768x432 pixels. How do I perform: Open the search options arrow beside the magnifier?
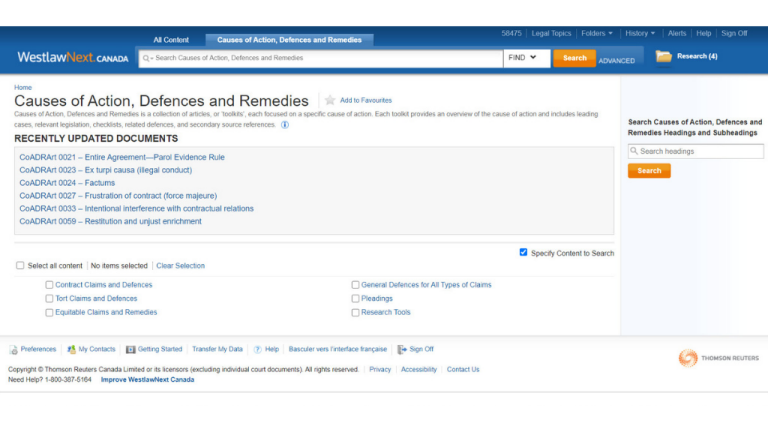point(152,59)
